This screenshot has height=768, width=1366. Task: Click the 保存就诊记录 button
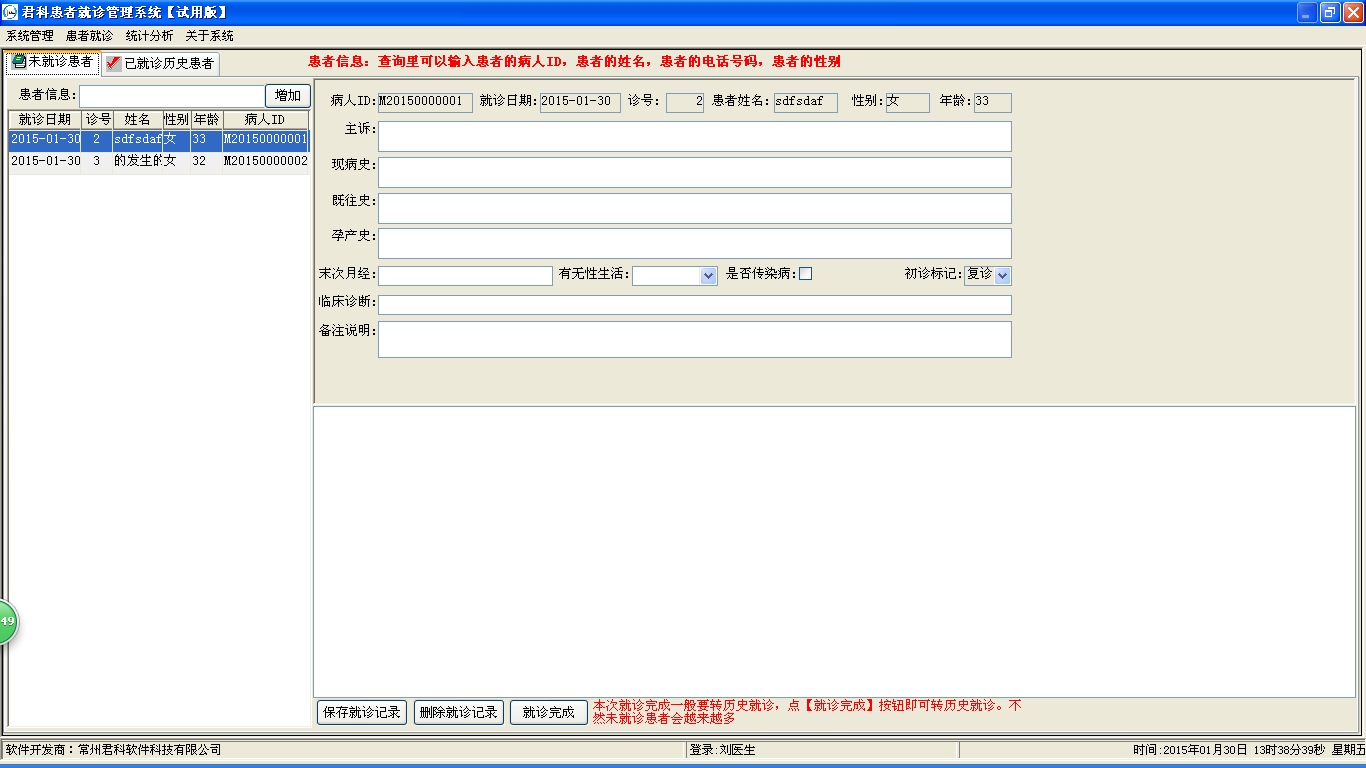(x=362, y=713)
